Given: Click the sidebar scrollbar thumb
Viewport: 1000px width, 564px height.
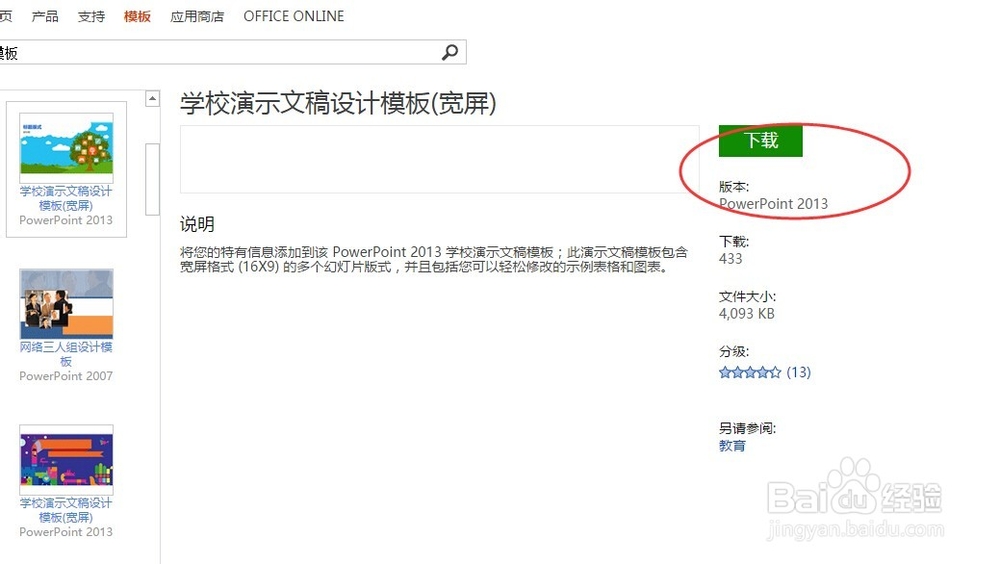Looking at the screenshot, I should (152, 179).
